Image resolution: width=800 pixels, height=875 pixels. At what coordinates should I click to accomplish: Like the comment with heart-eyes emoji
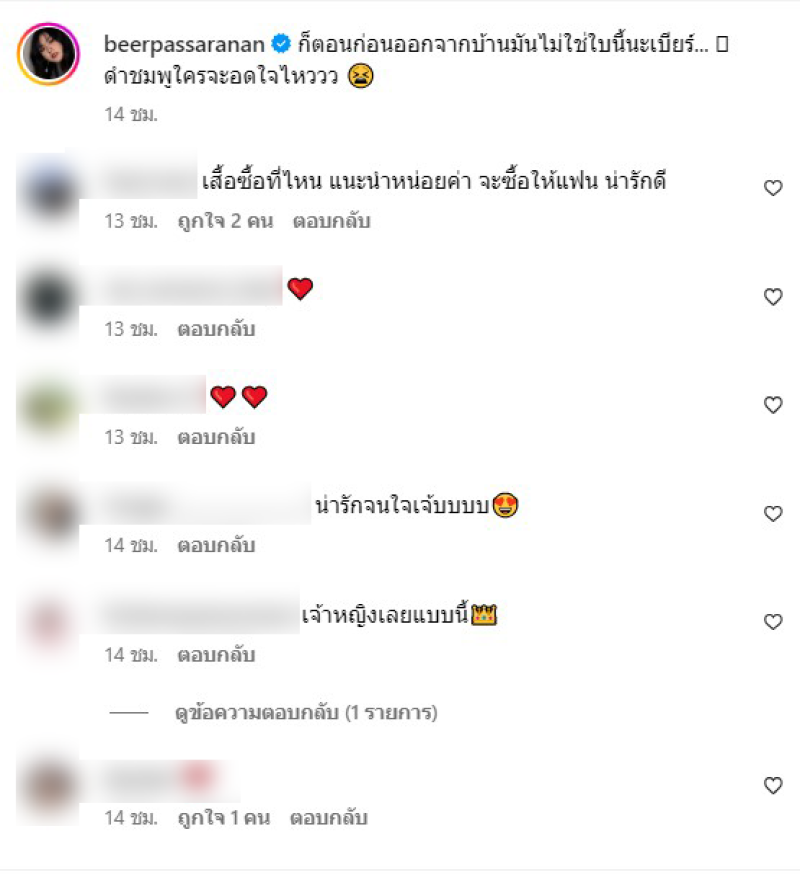click(x=773, y=513)
